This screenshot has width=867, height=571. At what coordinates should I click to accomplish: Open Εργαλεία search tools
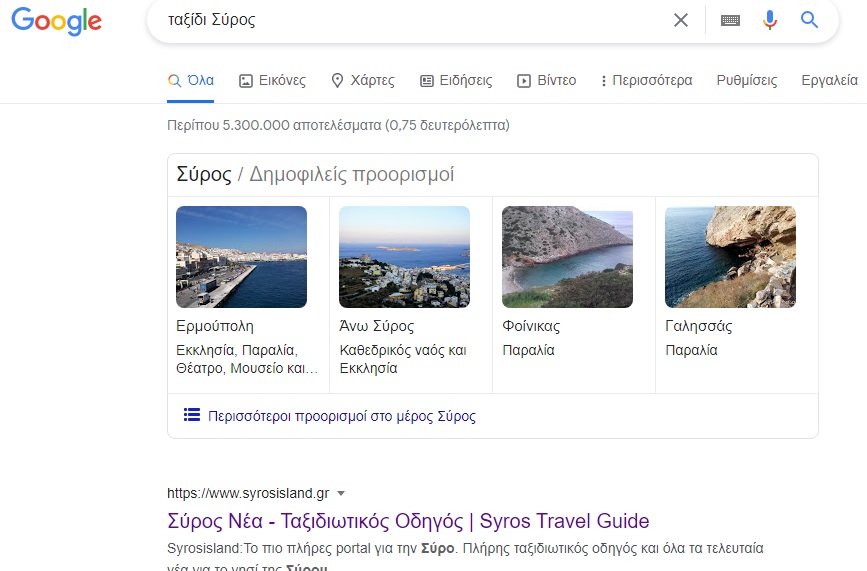(x=829, y=80)
